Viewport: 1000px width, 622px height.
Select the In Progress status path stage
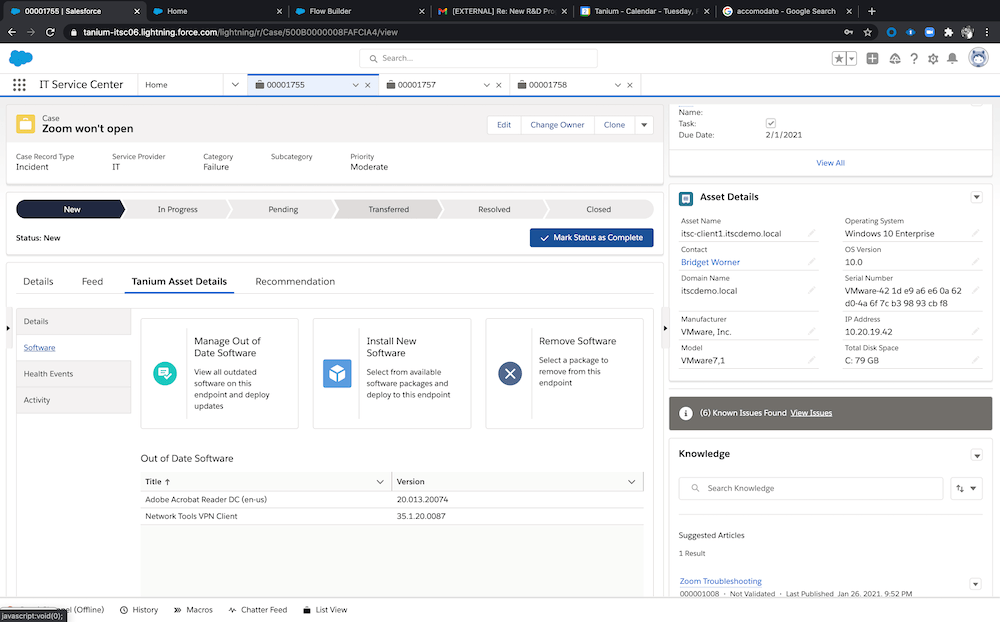(x=177, y=210)
